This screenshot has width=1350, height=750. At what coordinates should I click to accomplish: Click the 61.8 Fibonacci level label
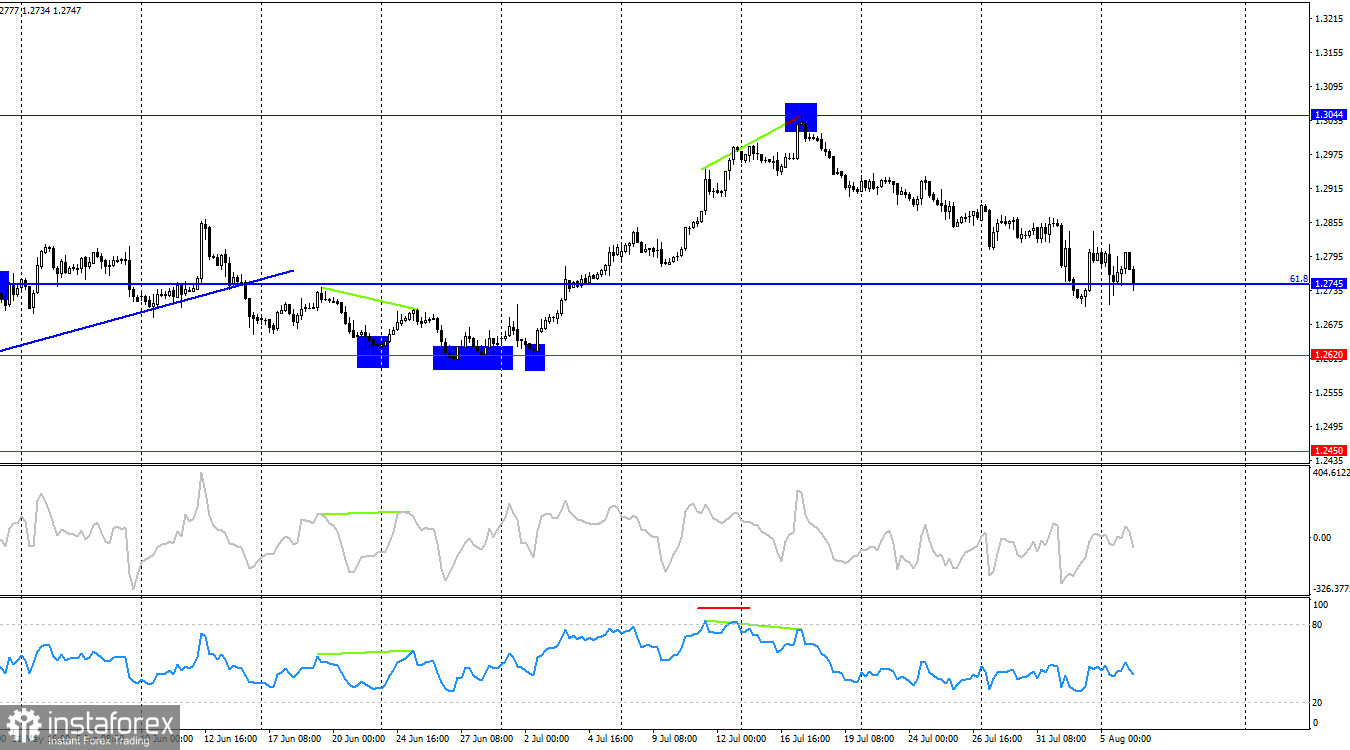tap(1299, 278)
